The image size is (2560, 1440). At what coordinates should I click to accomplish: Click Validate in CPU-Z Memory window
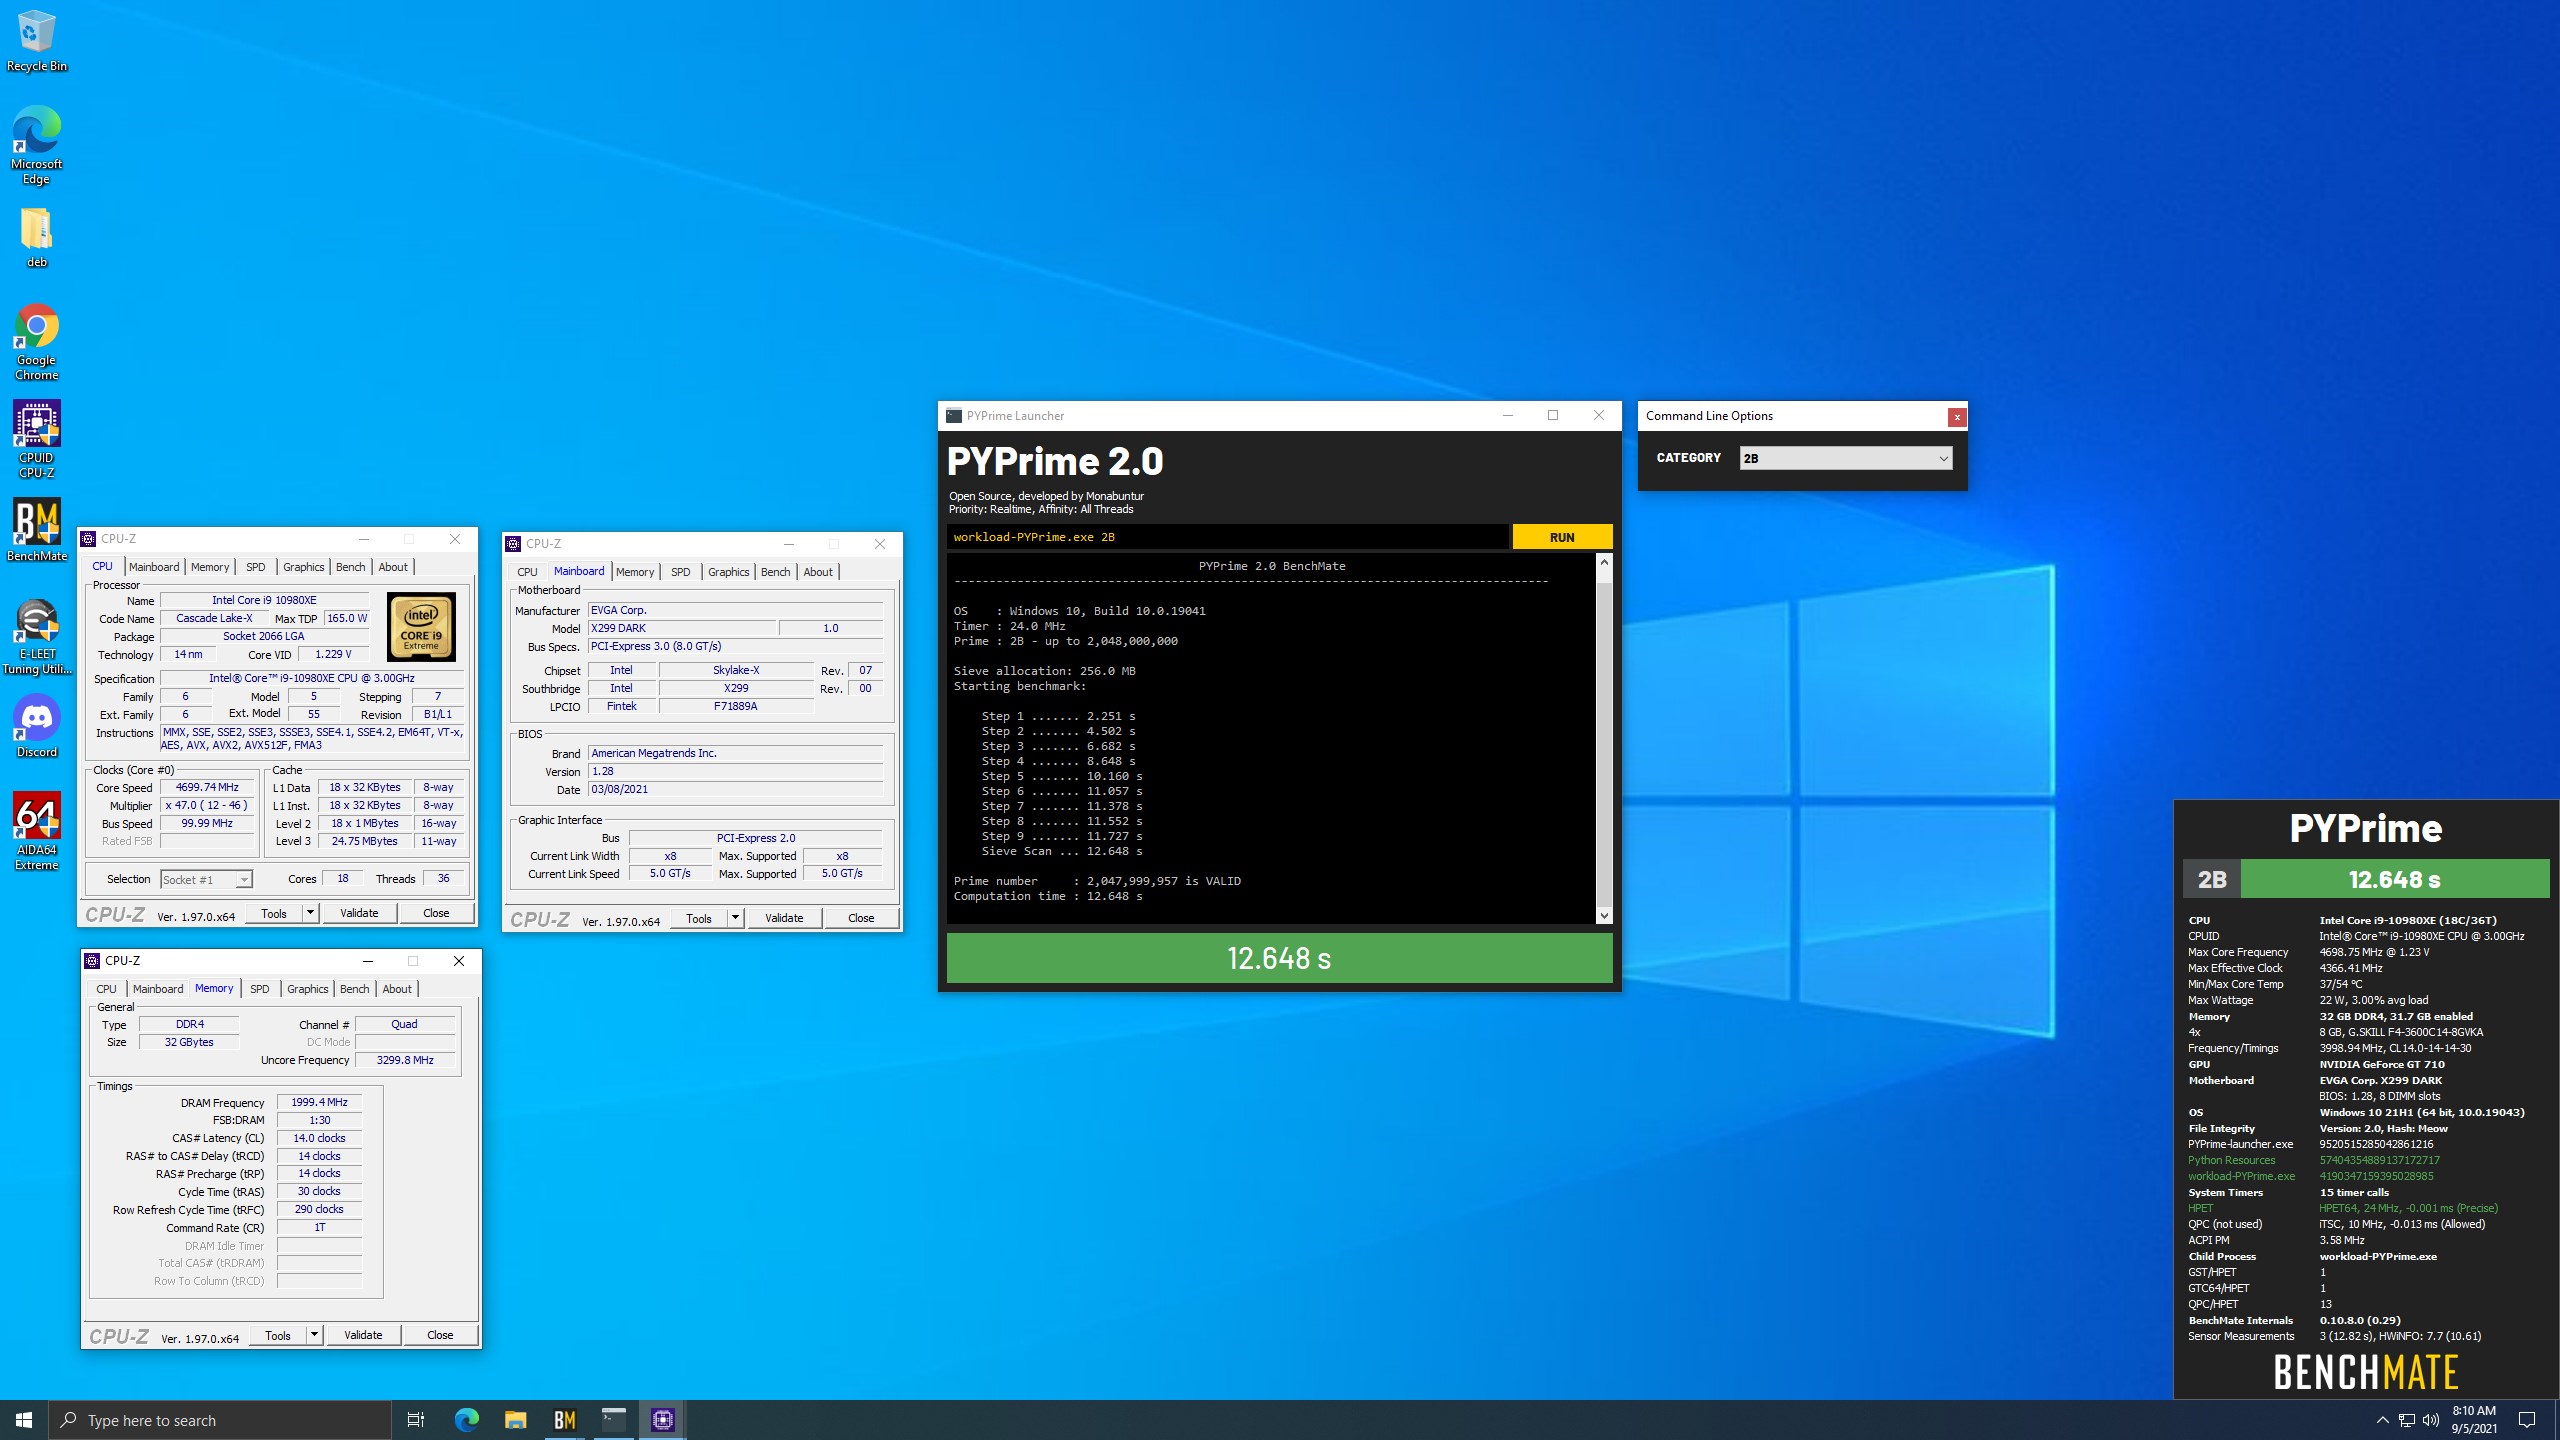pos(363,1335)
